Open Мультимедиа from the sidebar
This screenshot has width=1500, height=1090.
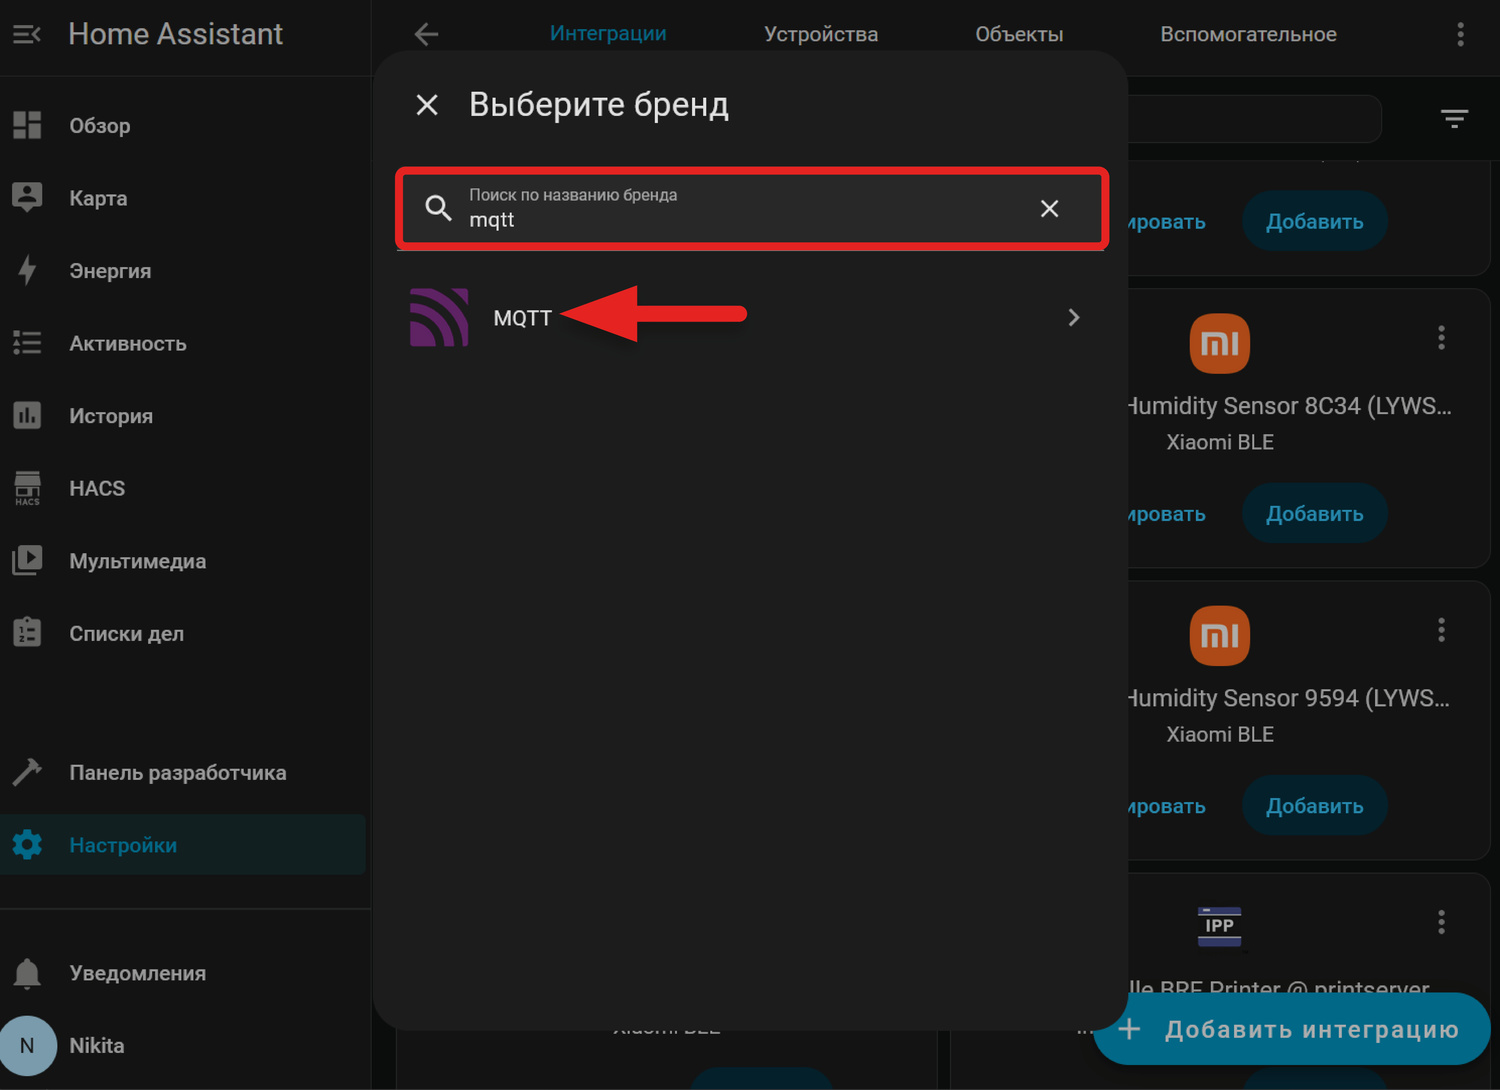[x=137, y=561]
